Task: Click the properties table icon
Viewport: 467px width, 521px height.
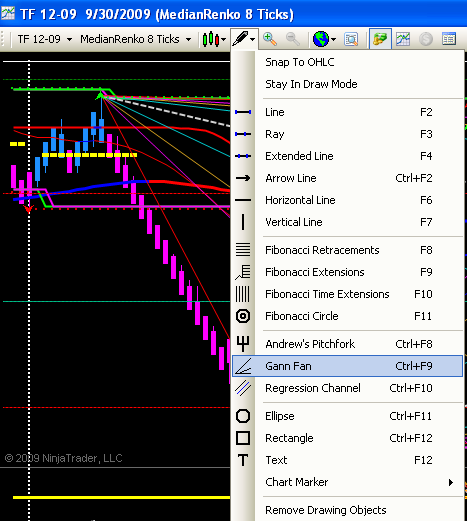Action: pyautogui.click(x=449, y=39)
